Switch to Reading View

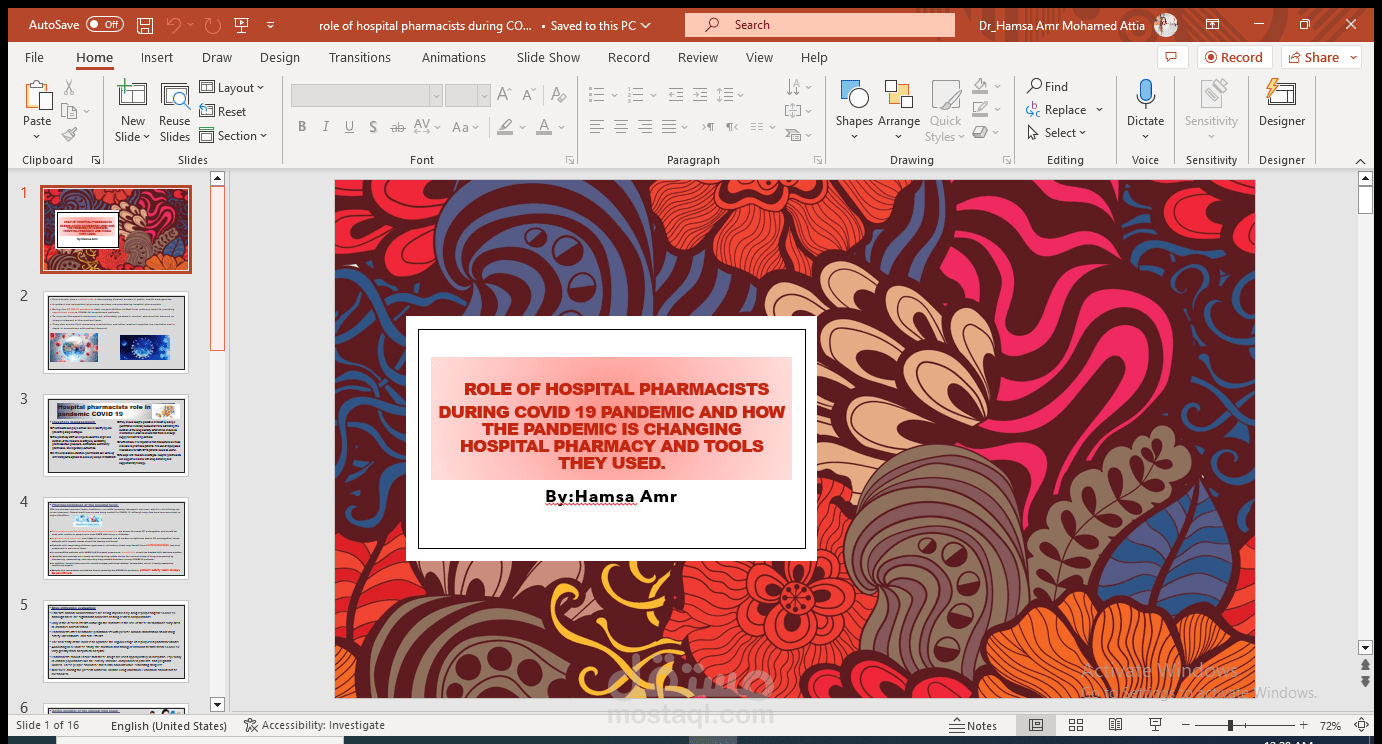click(x=1116, y=725)
